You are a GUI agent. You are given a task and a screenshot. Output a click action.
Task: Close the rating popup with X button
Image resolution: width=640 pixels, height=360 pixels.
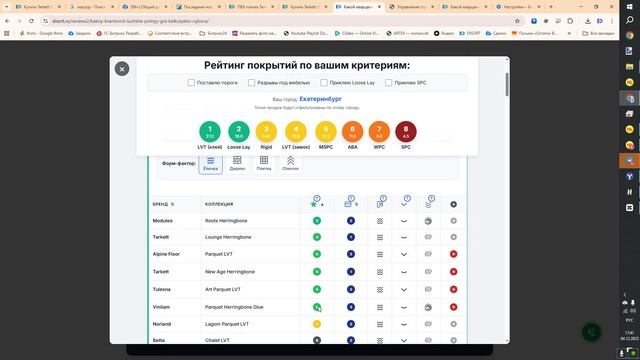[122, 69]
